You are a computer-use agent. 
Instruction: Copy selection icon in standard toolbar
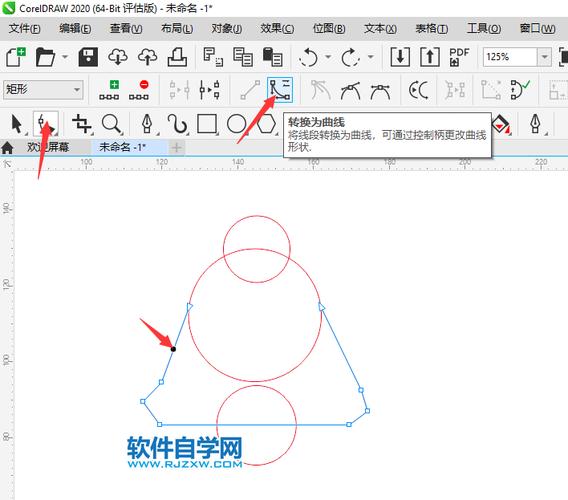click(243, 57)
